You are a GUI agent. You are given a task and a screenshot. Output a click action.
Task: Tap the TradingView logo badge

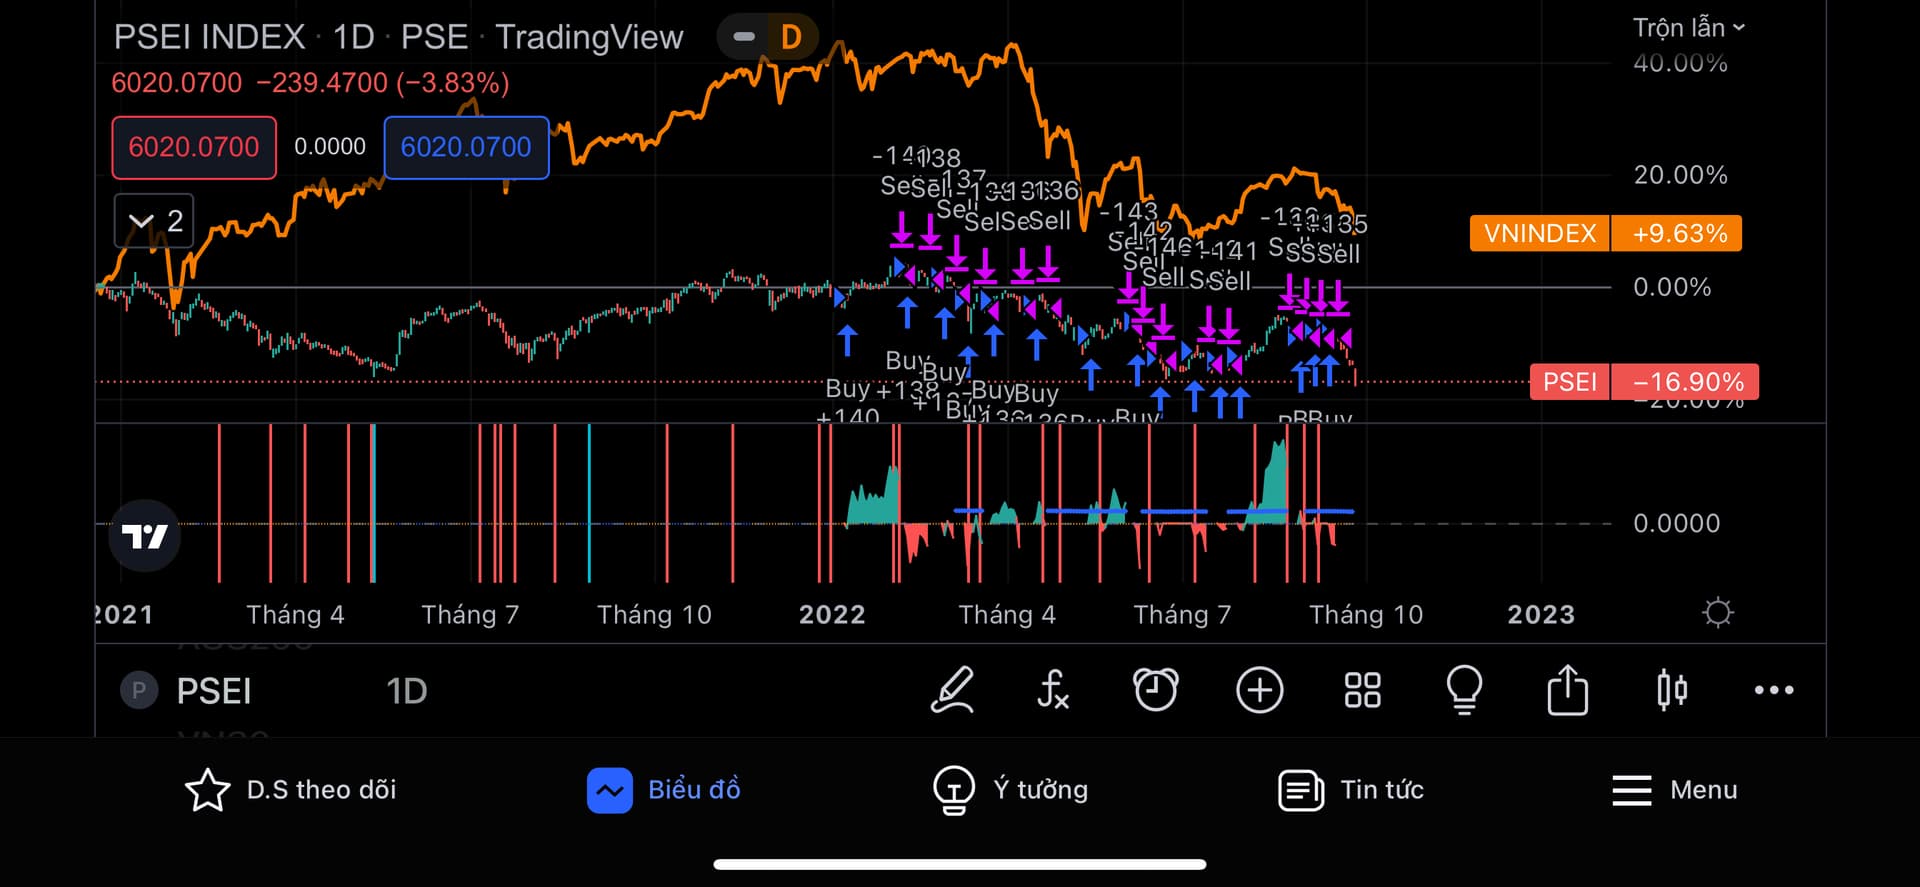coord(145,536)
